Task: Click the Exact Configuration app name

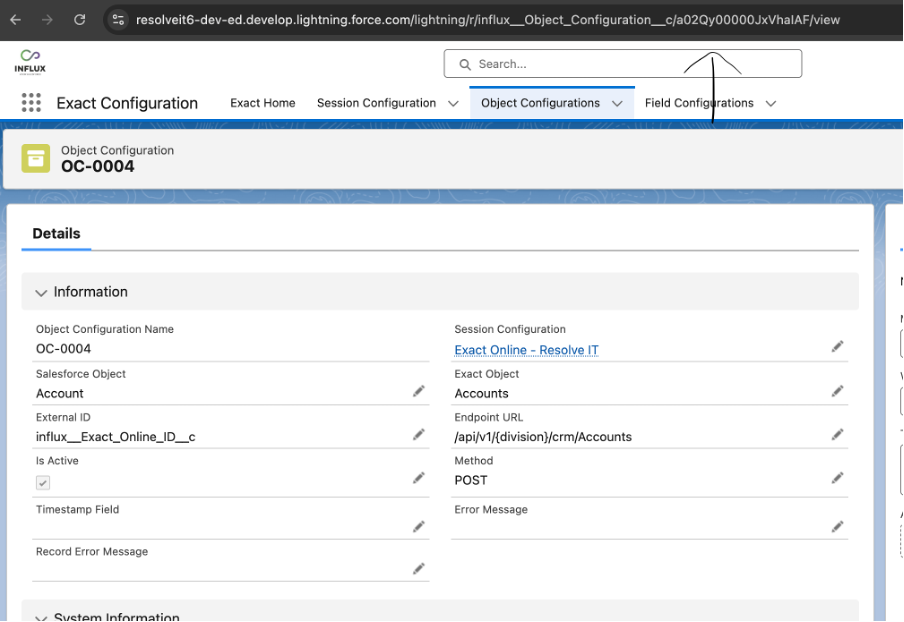Action: [x=127, y=103]
